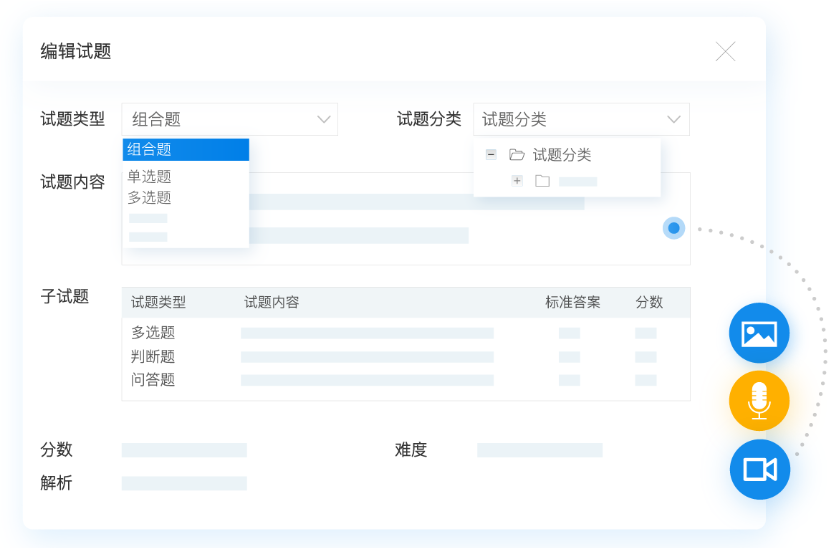The width and height of the screenshot is (839, 548).
Task: Select the 判断题 row in 子试题 table
Action: 153,356
